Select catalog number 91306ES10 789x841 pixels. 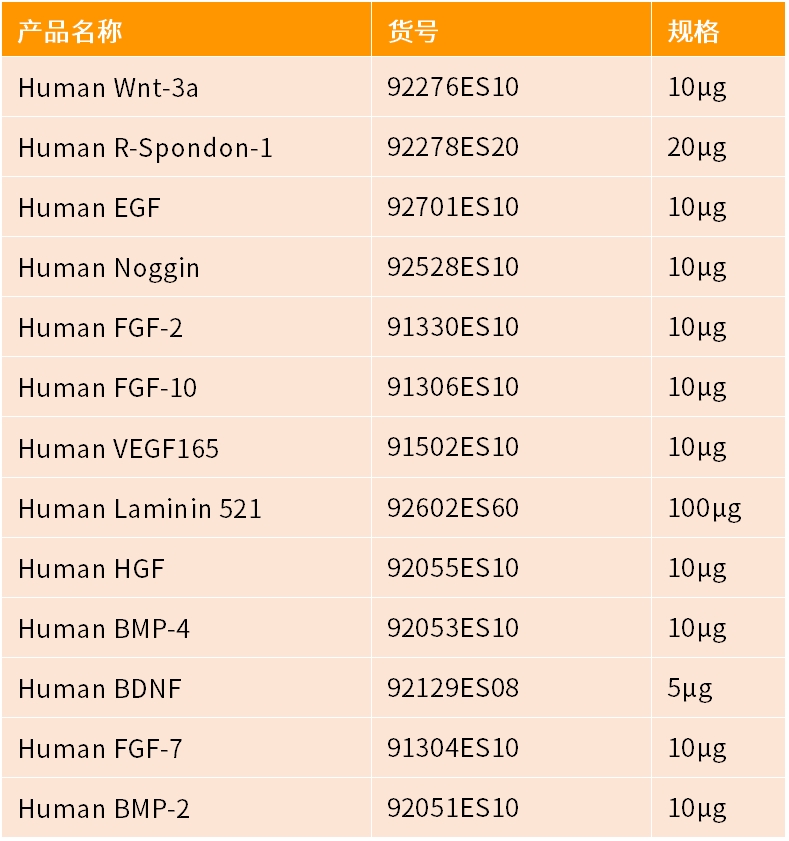coord(452,387)
